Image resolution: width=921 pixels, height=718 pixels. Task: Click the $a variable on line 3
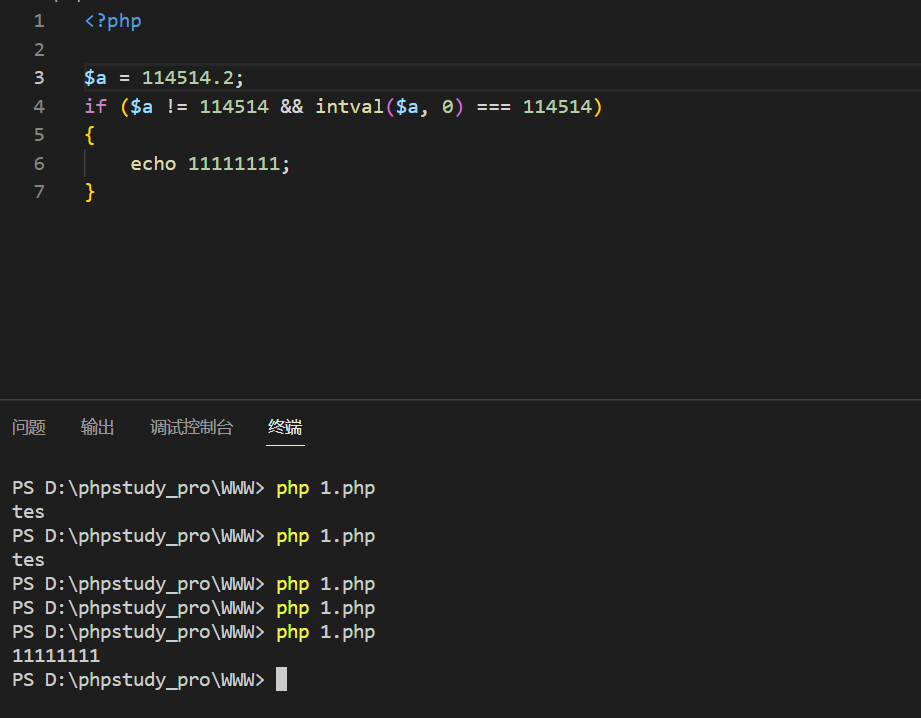(95, 78)
